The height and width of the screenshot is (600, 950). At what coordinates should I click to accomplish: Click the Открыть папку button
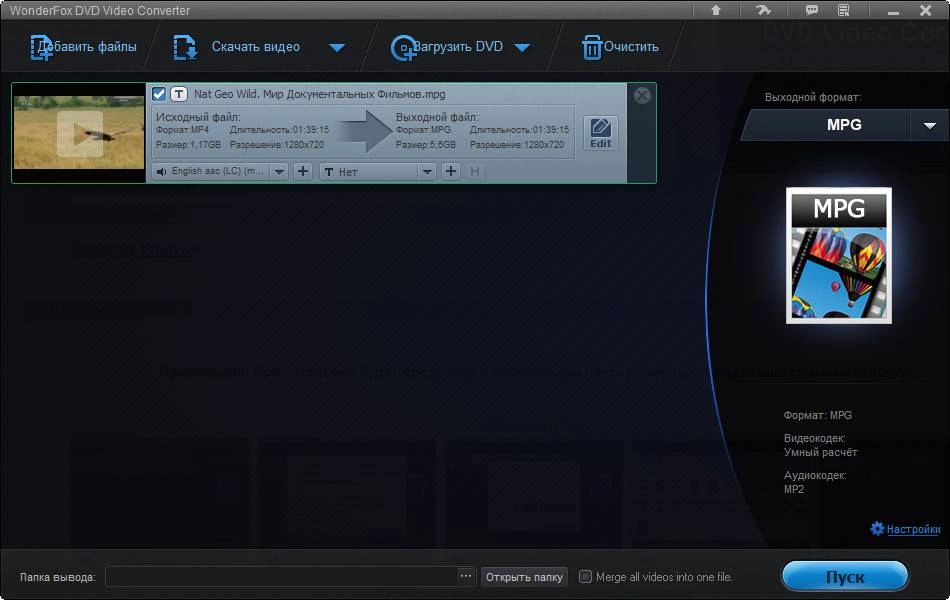(x=524, y=577)
